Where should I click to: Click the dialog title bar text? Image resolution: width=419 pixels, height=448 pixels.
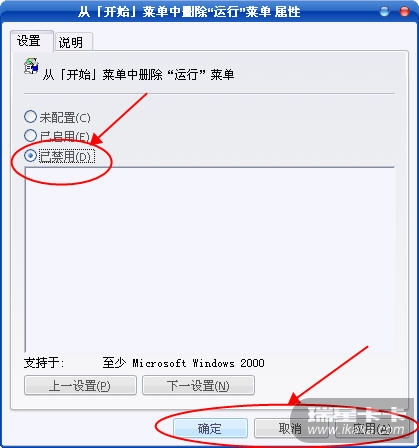tap(189, 12)
